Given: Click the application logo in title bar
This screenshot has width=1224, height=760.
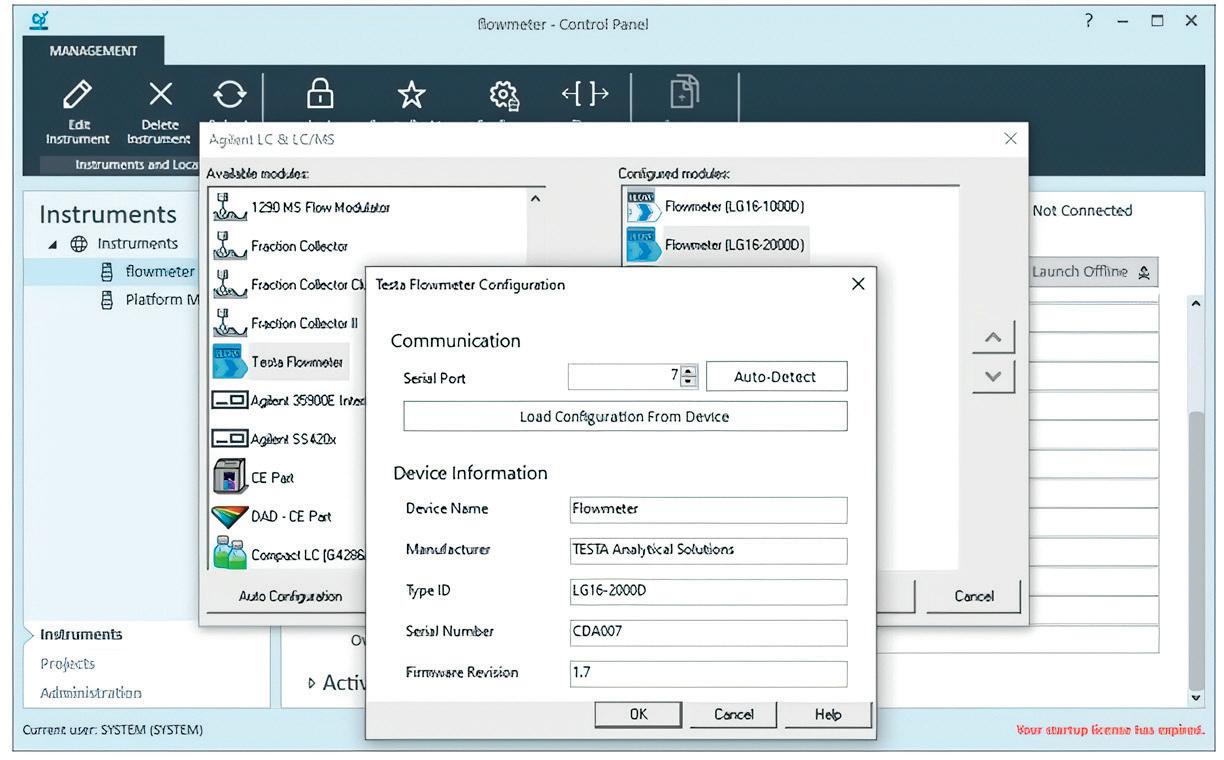Looking at the screenshot, I should click(39, 21).
